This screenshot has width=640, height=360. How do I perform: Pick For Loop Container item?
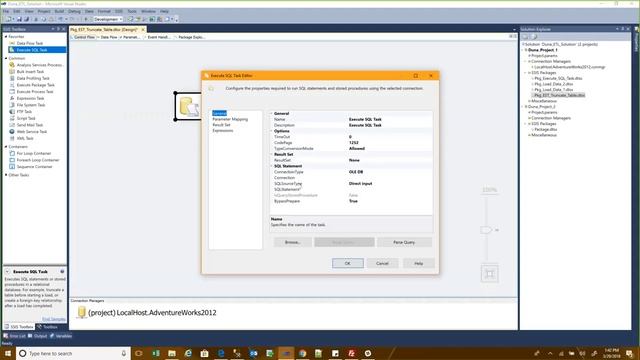click(x=33, y=153)
